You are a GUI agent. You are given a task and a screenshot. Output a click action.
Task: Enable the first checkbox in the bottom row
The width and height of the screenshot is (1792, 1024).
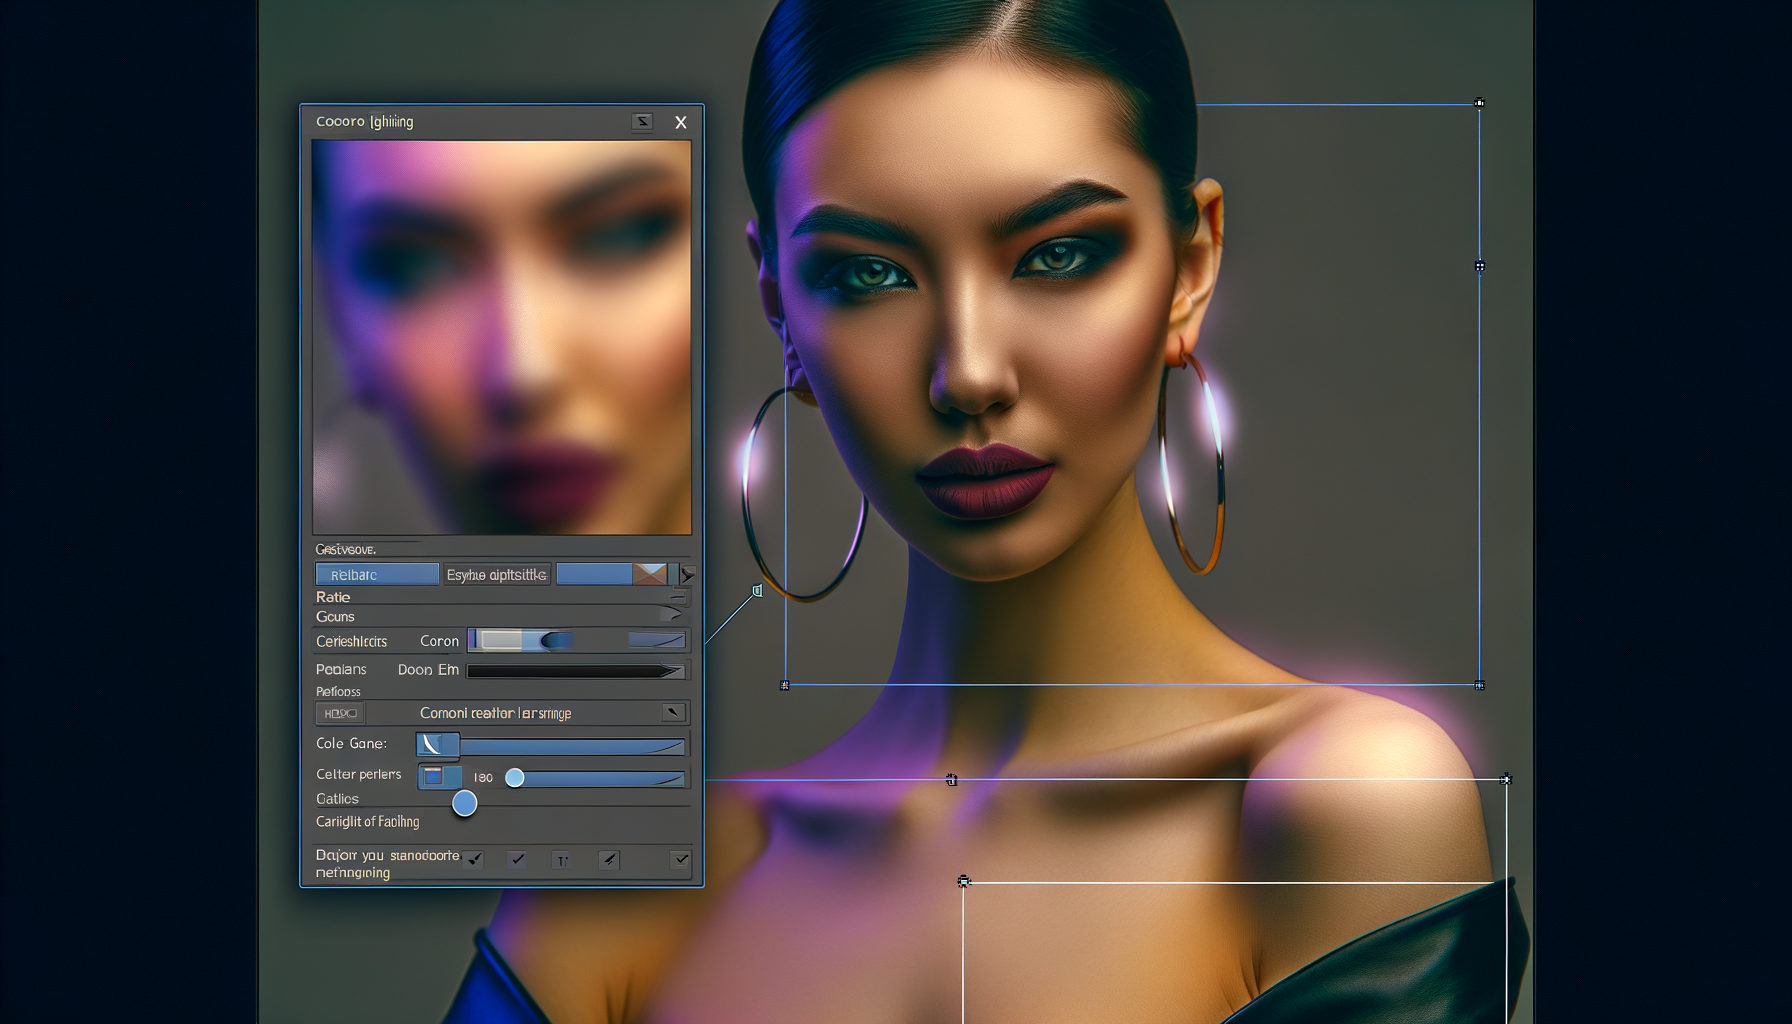click(473, 858)
